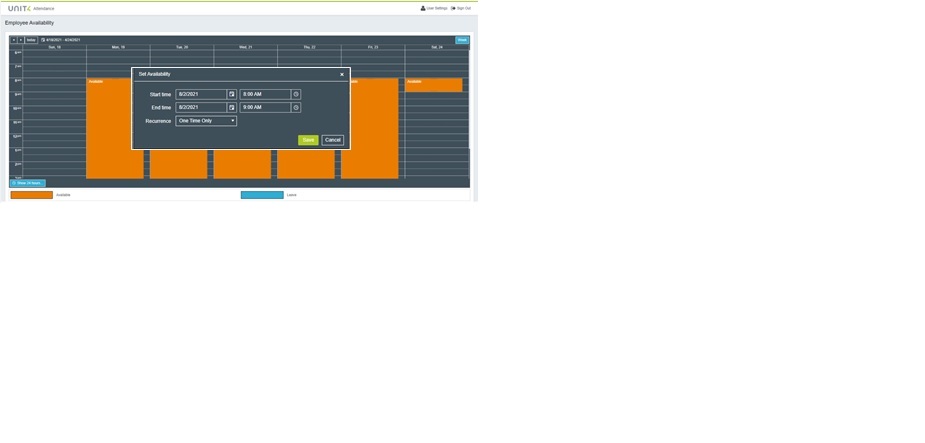Viewport: 925px width, 443px height.
Task: Click the blue Leave legend swatch
Action: [x=262, y=195]
